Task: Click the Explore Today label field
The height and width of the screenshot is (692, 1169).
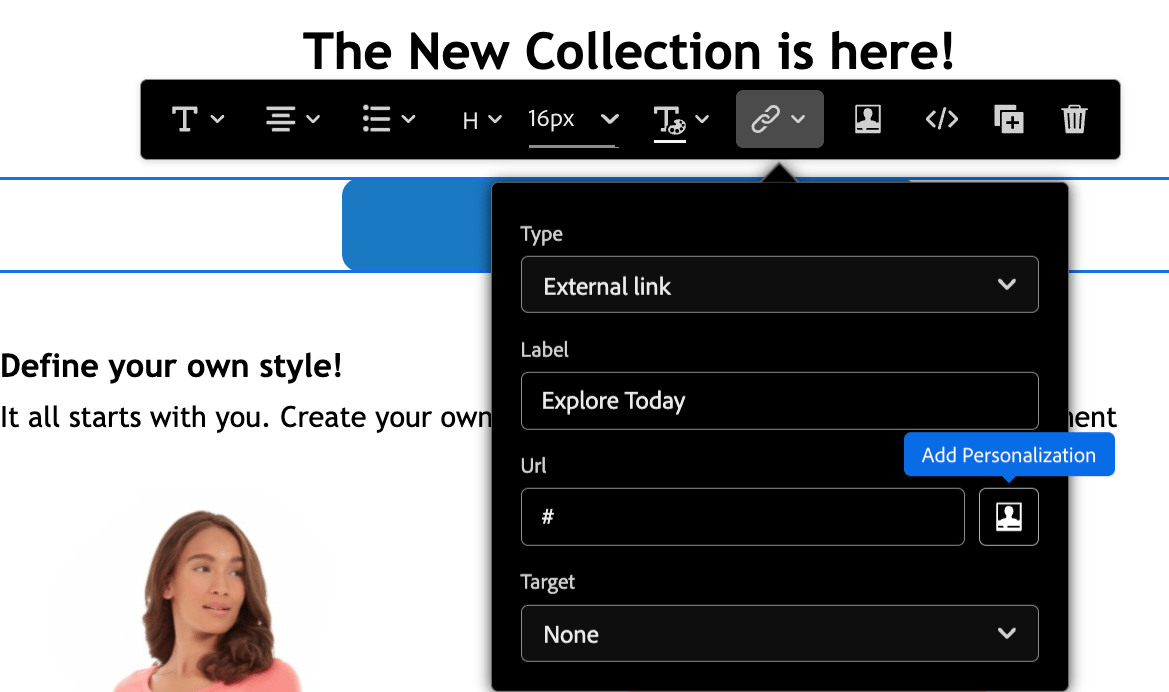Action: 779,401
